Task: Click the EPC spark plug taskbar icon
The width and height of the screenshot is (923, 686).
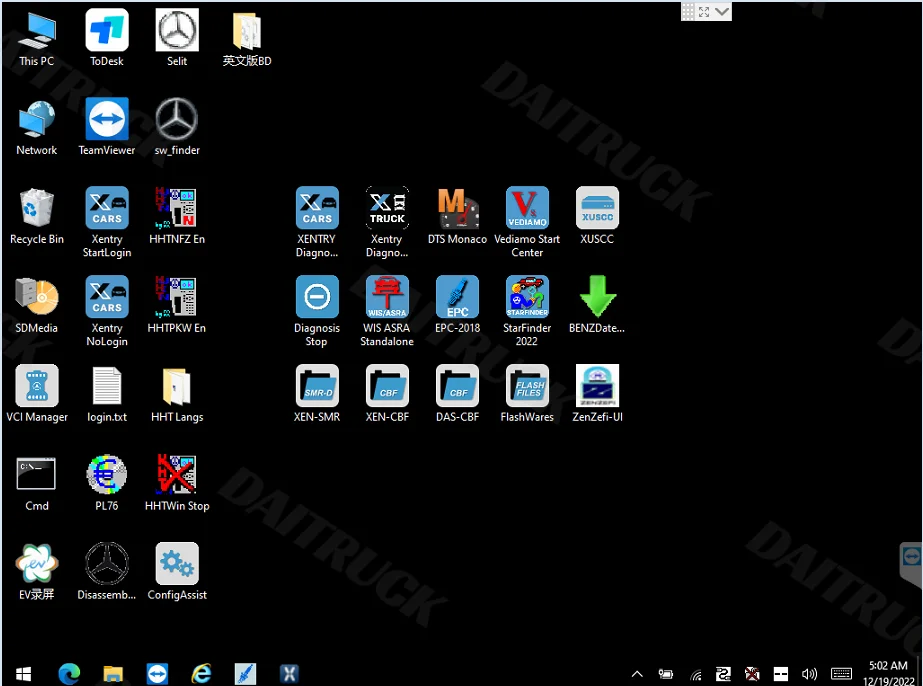Action: 245,673
